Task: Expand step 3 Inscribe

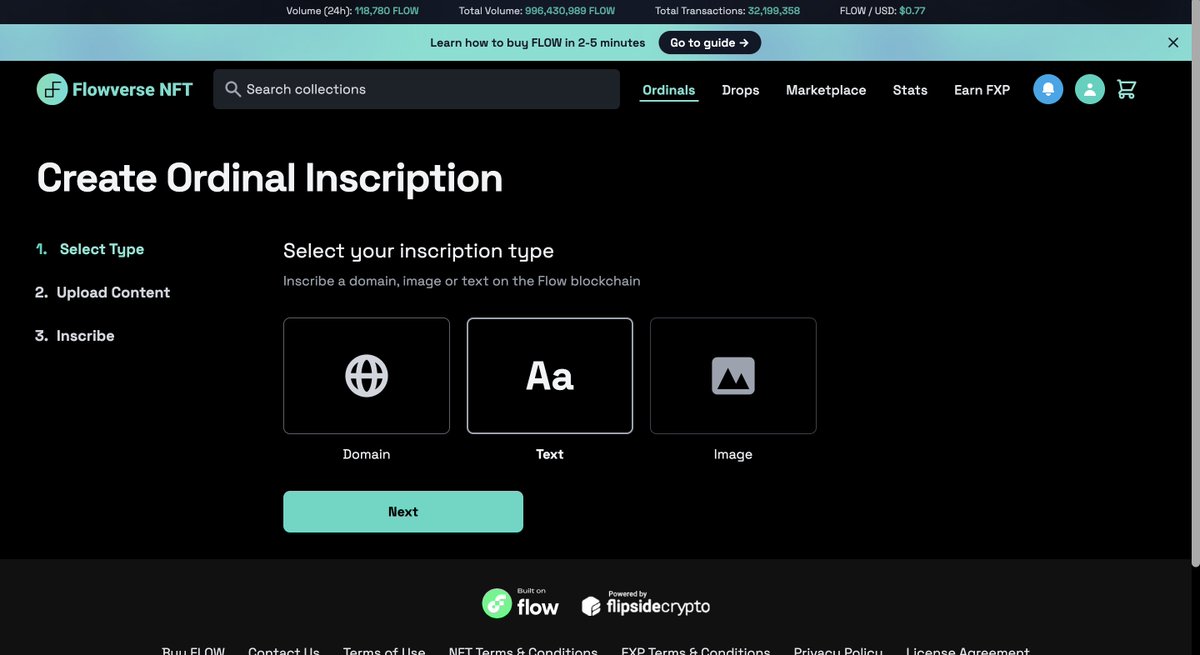Action: (86, 334)
